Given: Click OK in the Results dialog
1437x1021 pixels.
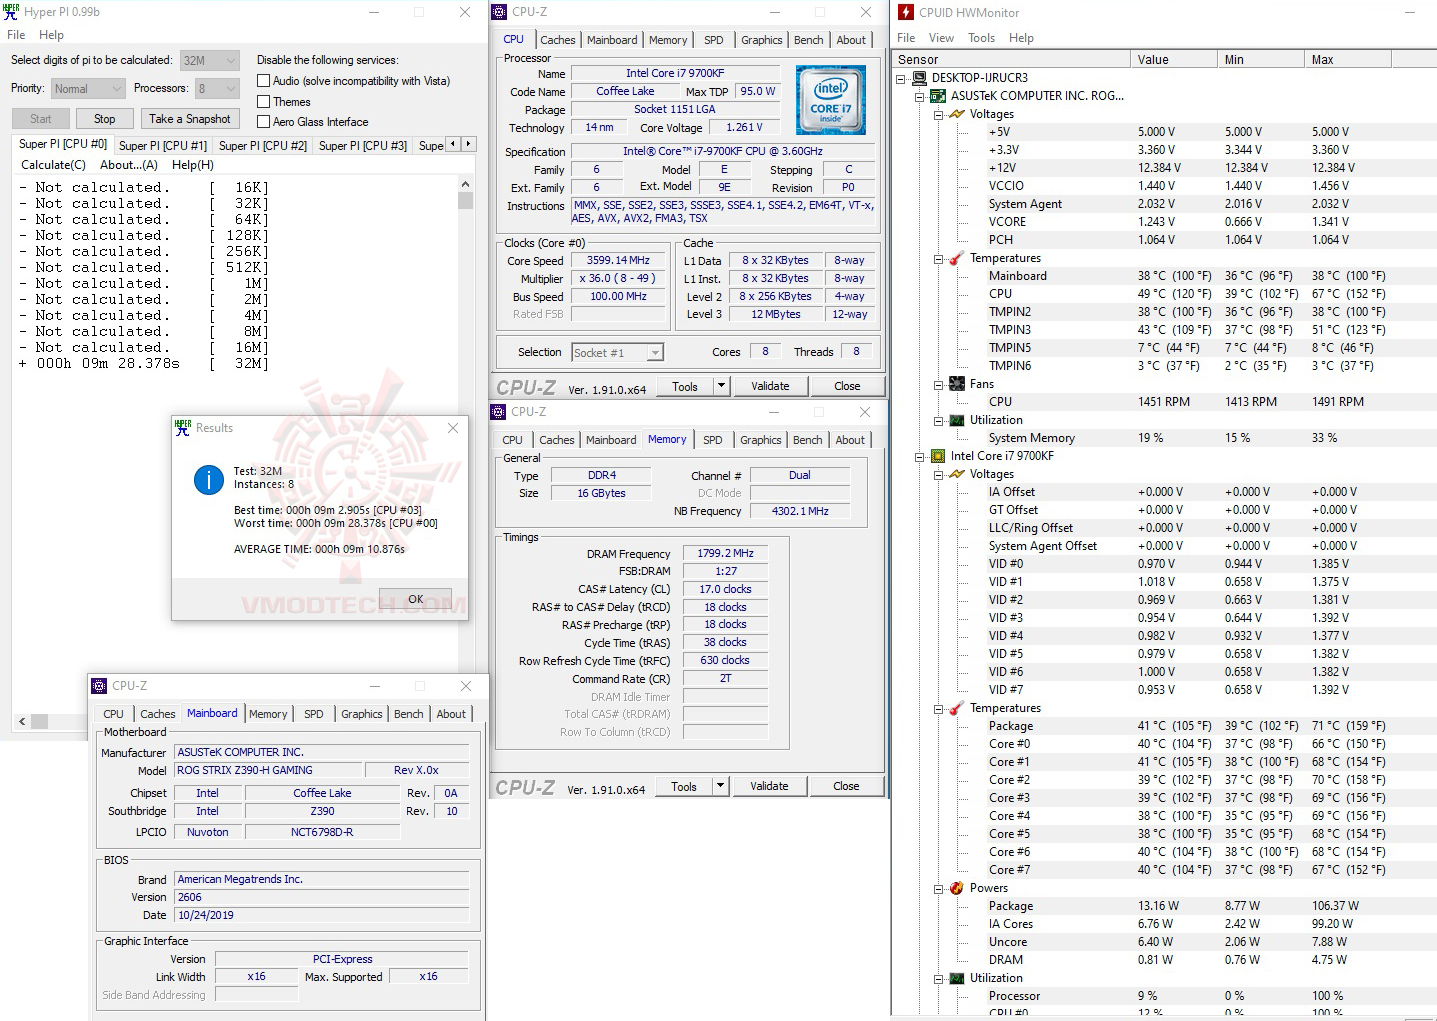Looking at the screenshot, I should click(416, 599).
